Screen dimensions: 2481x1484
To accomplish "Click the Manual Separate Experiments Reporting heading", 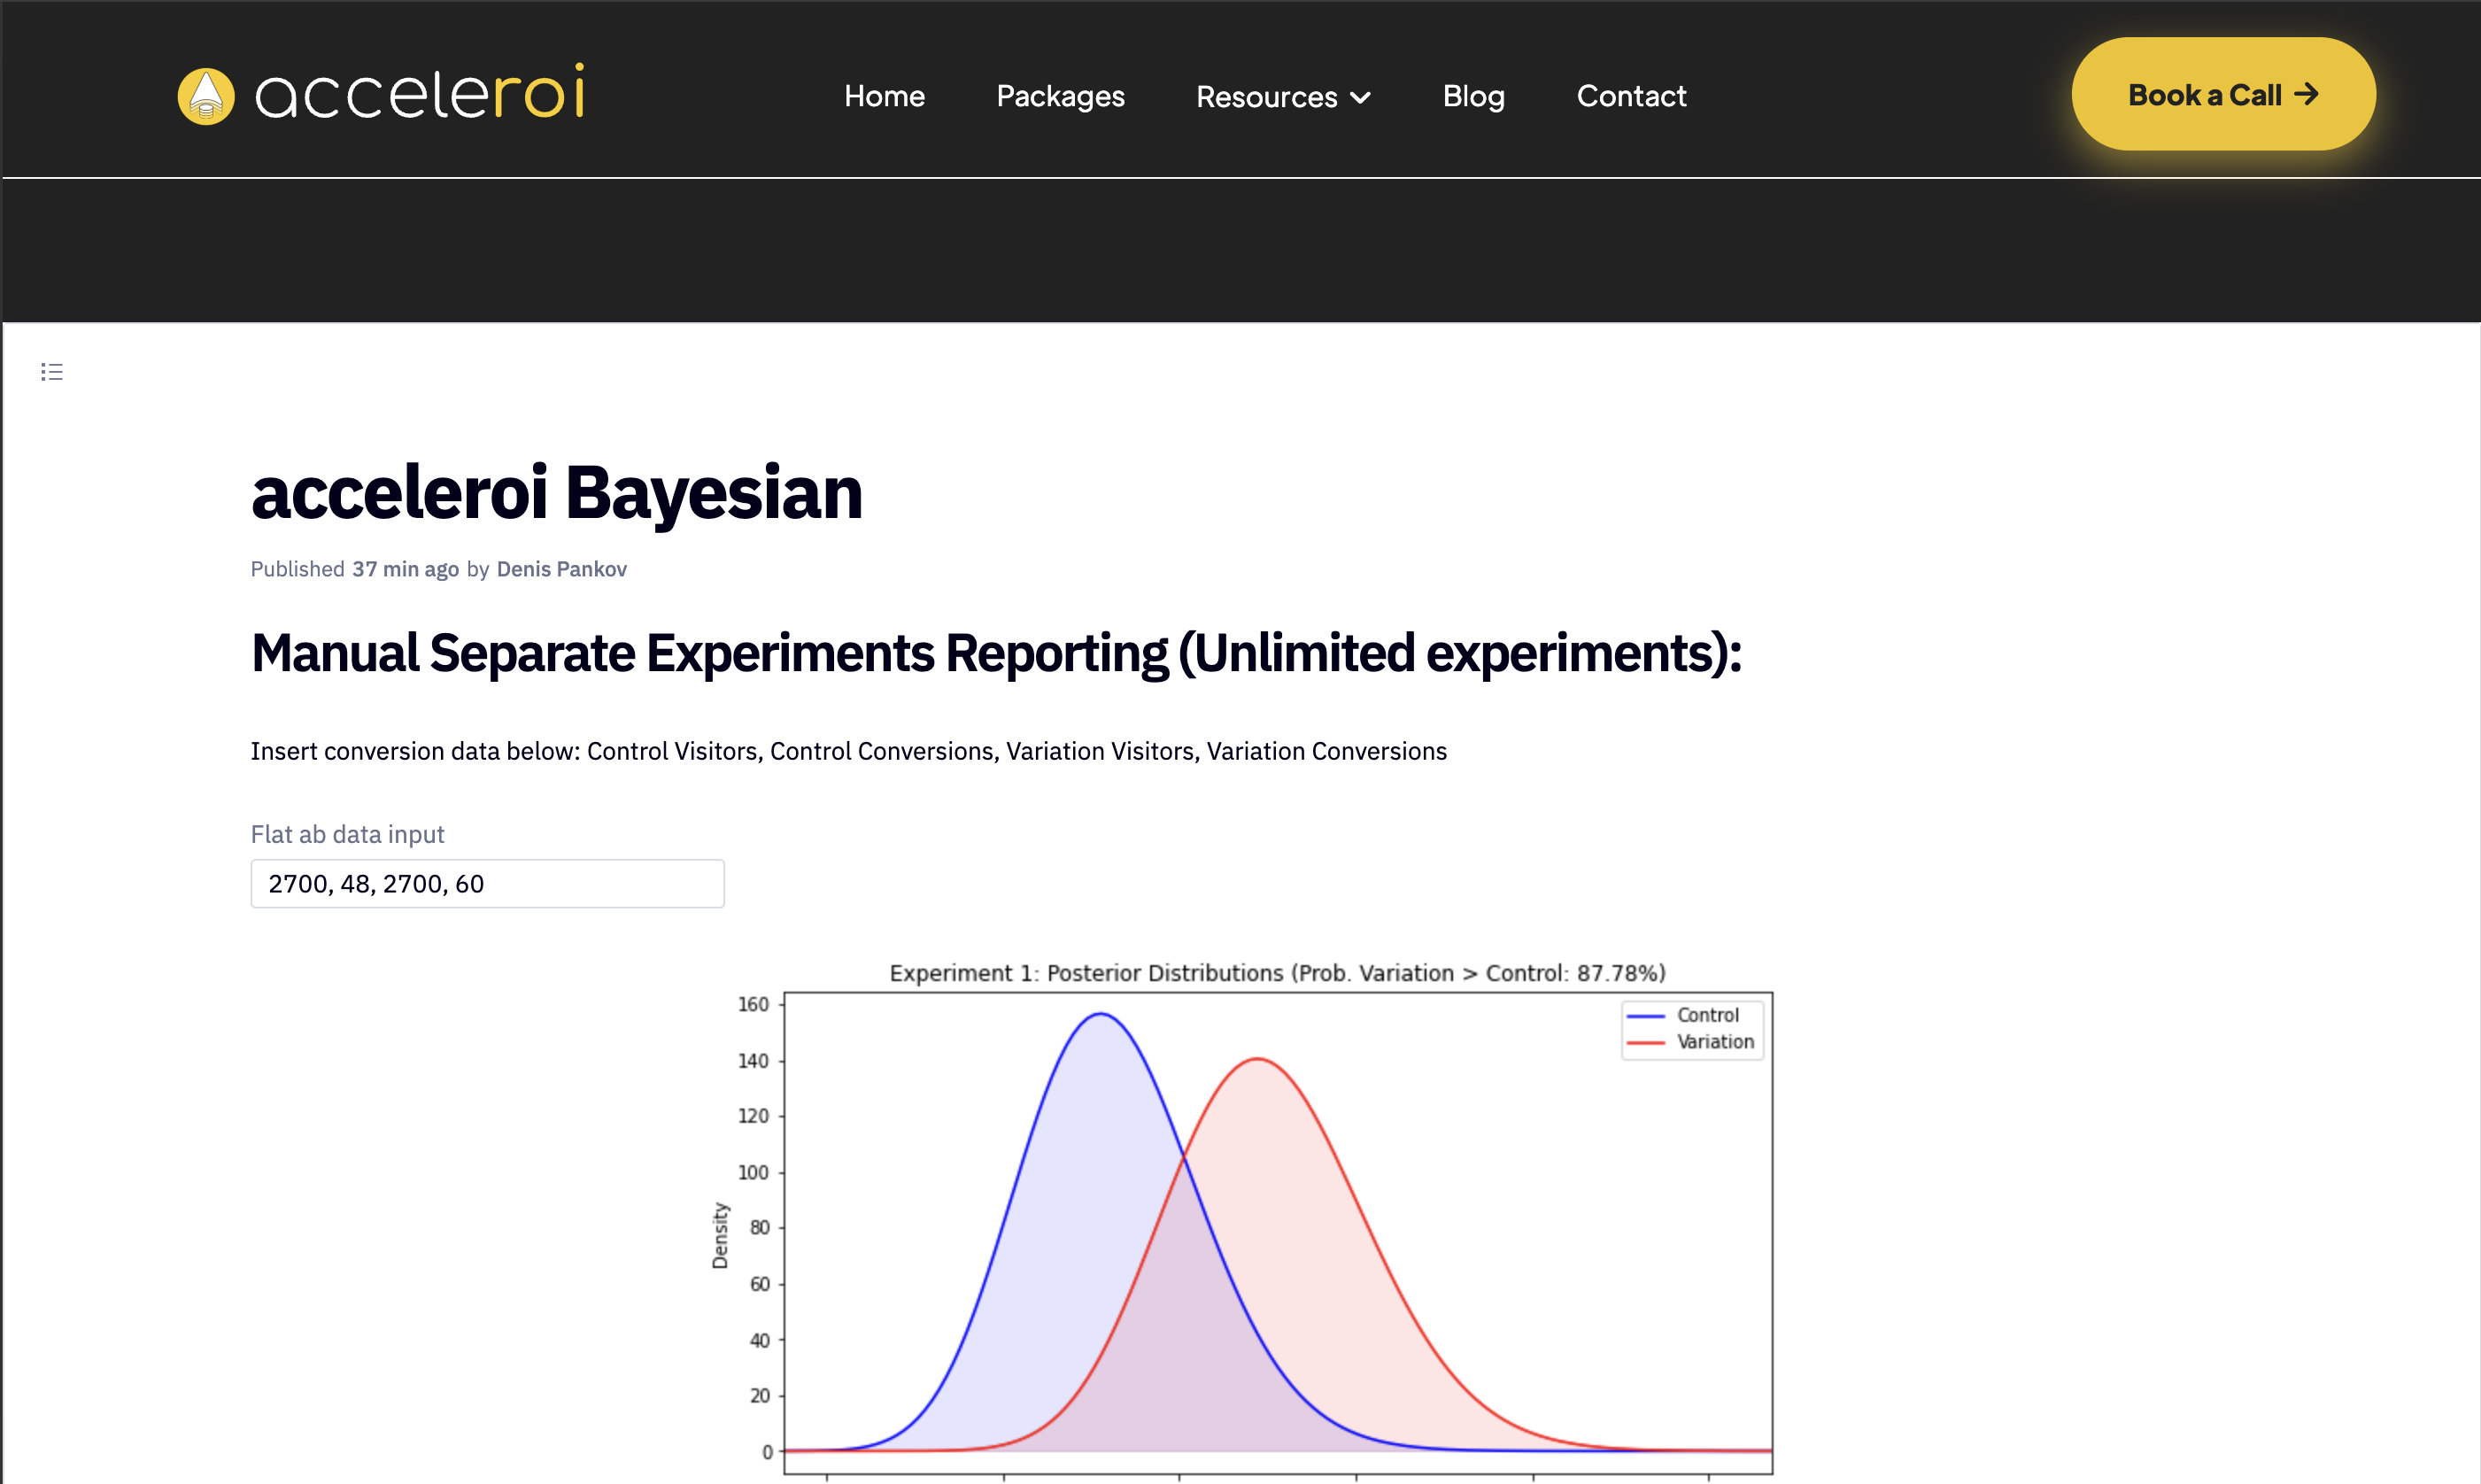I will 995,653.
